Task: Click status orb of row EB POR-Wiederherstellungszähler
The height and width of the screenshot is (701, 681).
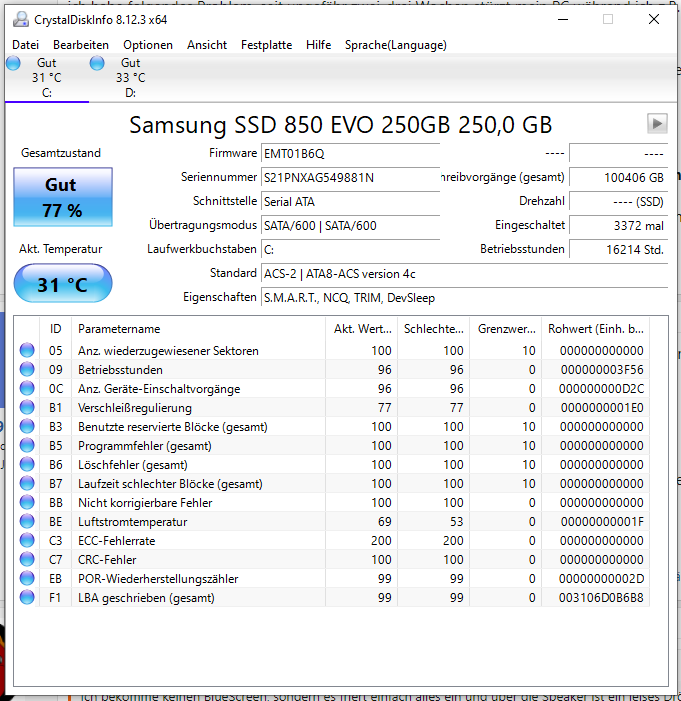Action: coord(27,578)
